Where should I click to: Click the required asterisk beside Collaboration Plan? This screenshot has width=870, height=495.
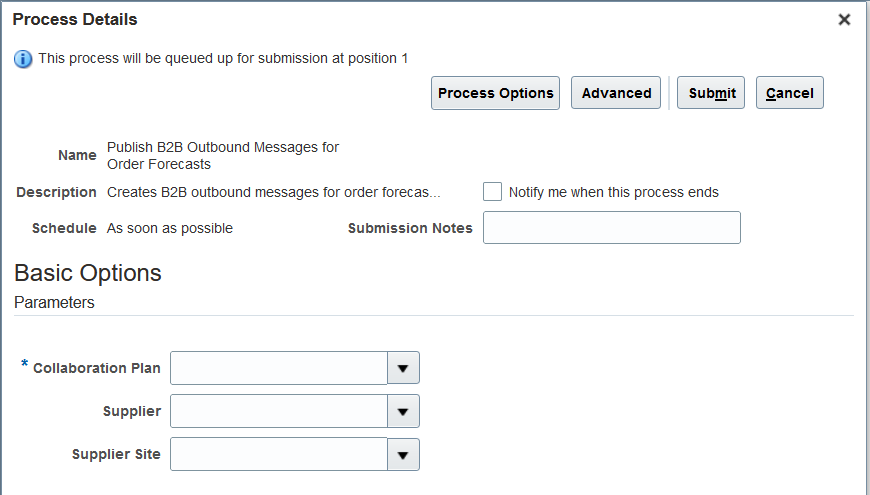pos(25,366)
